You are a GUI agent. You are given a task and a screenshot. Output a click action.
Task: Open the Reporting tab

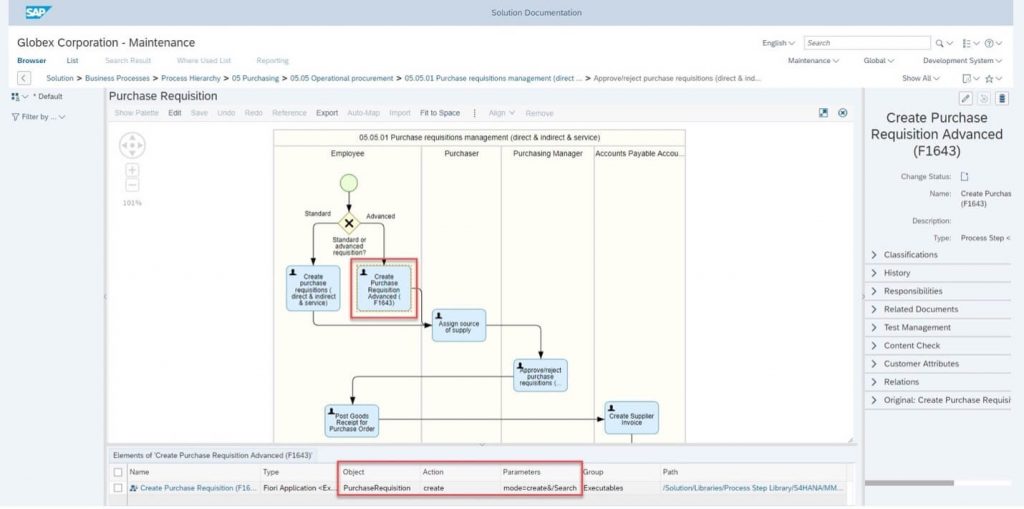(272, 61)
